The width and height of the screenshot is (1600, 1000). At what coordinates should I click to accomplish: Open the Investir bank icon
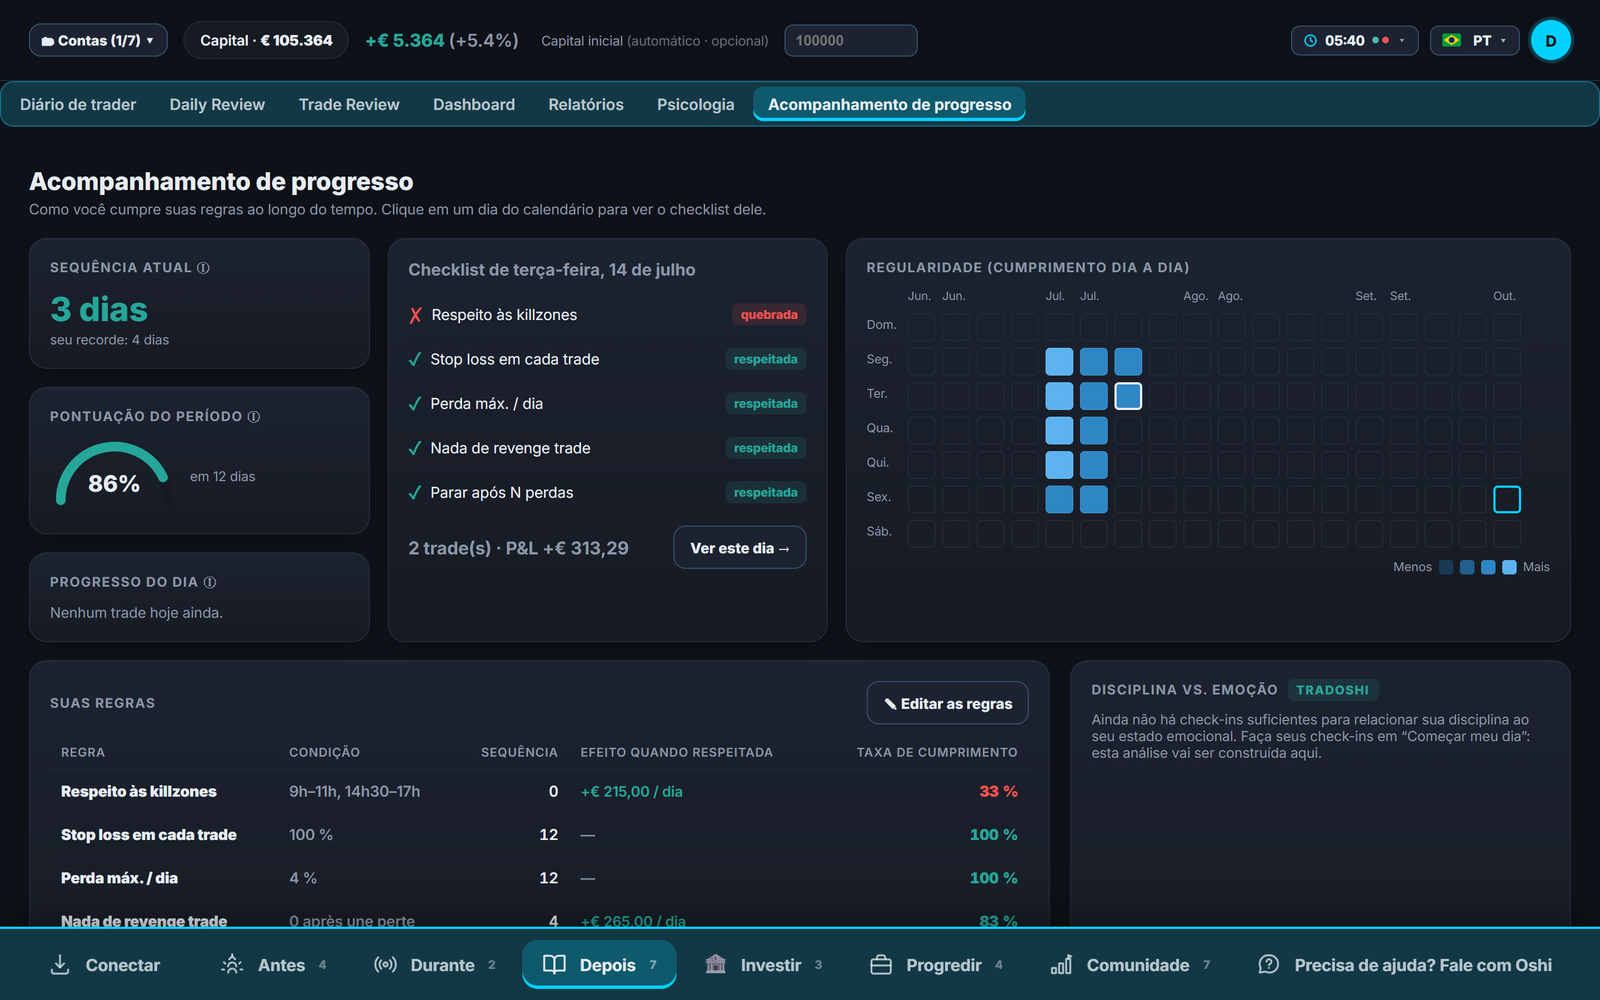click(x=715, y=965)
